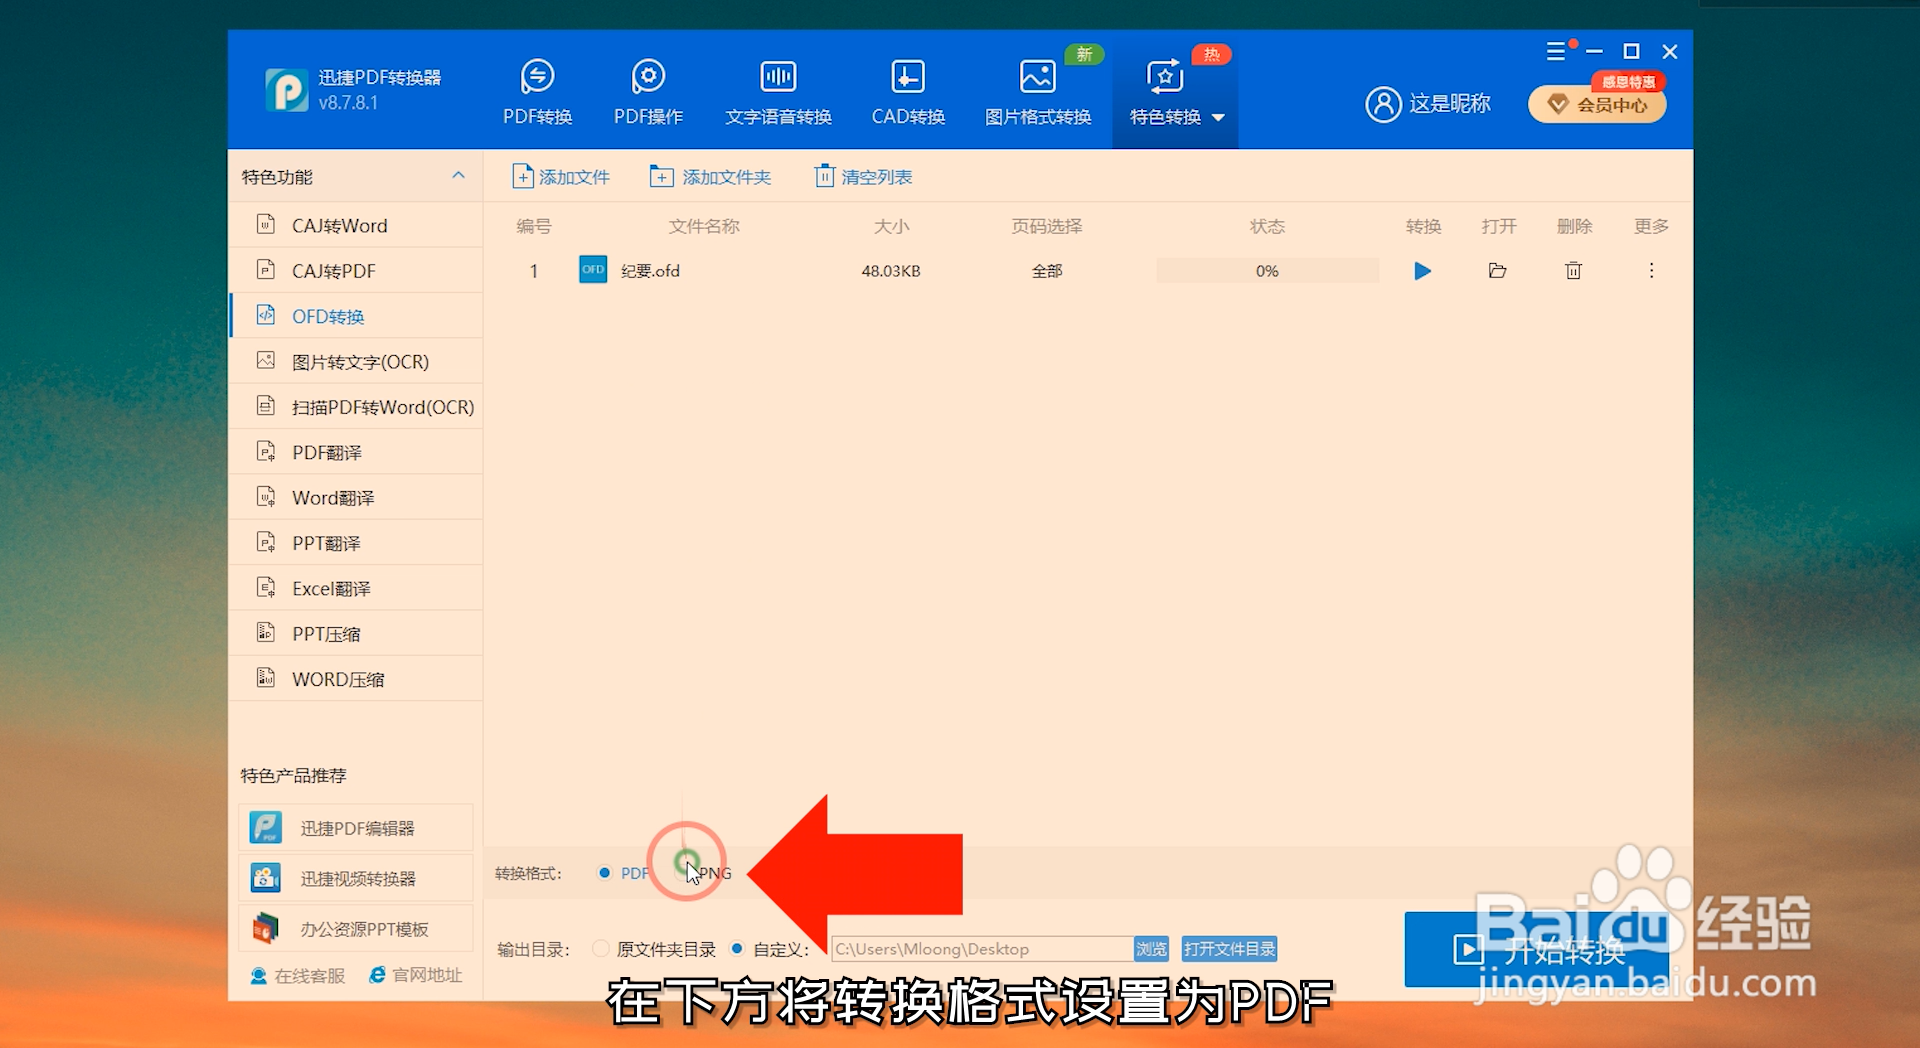Image resolution: width=1920 pixels, height=1048 pixels.
Task: Open the PDF转换 tab
Action: click(x=537, y=92)
